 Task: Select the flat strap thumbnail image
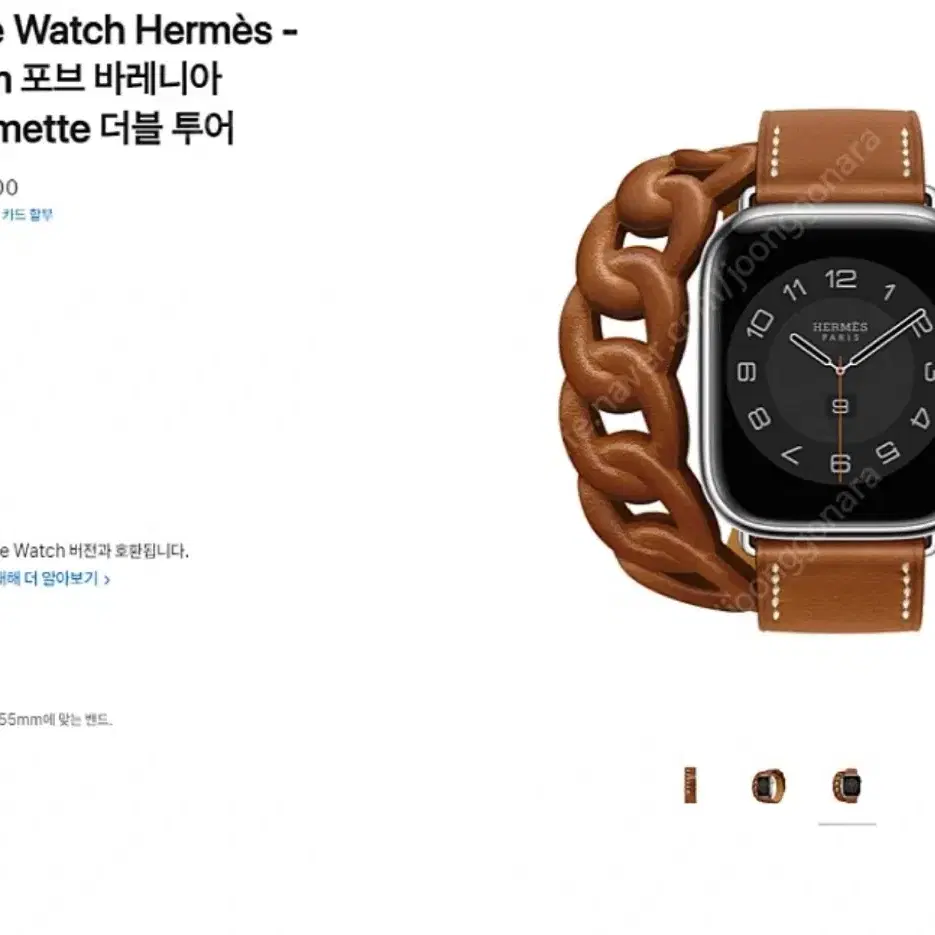point(690,785)
